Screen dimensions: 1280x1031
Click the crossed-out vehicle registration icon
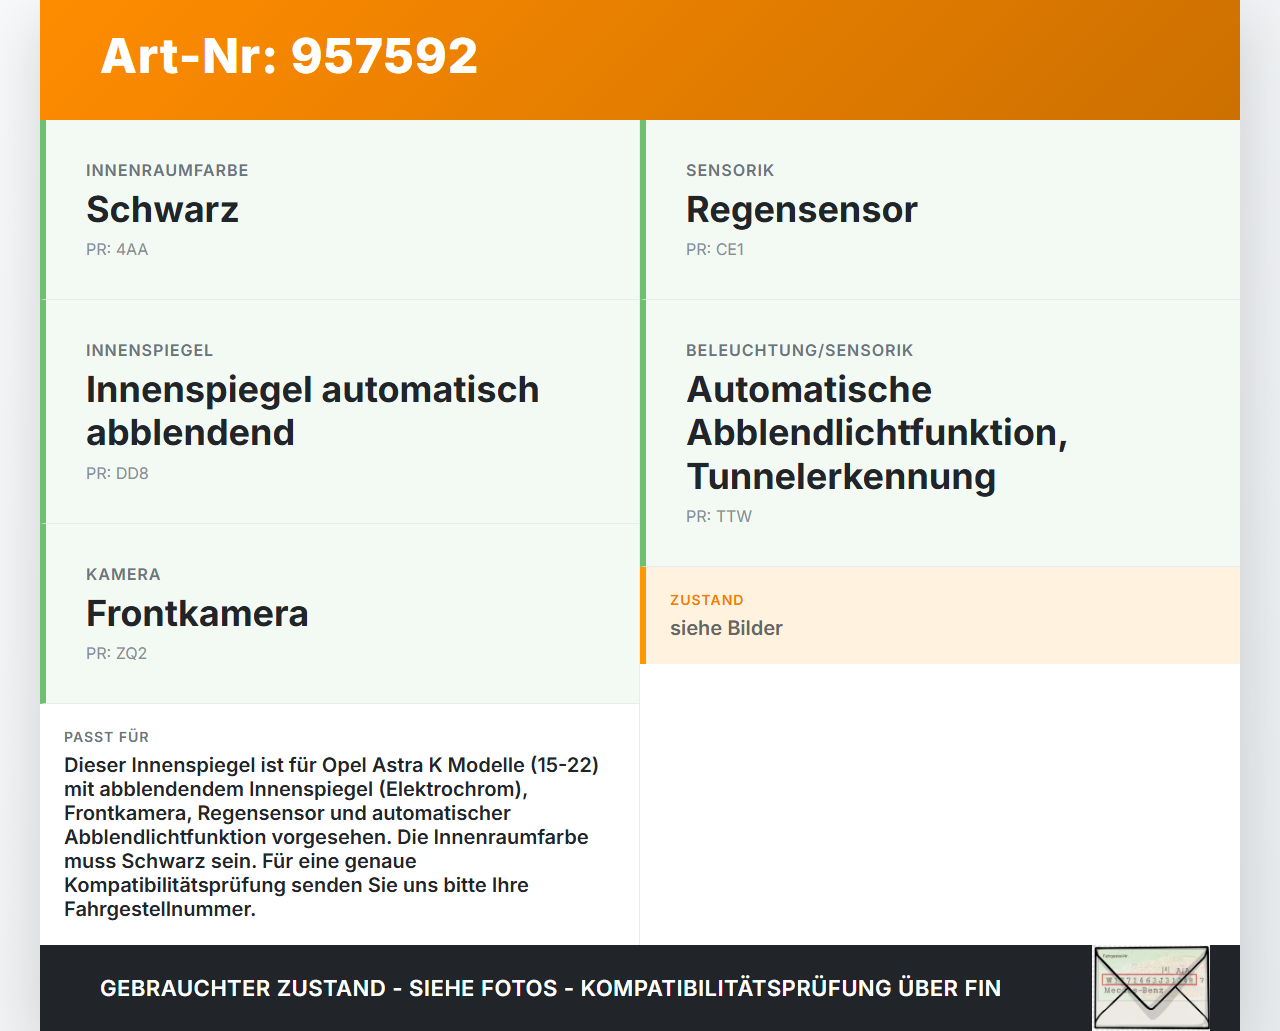click(1151, 987)
